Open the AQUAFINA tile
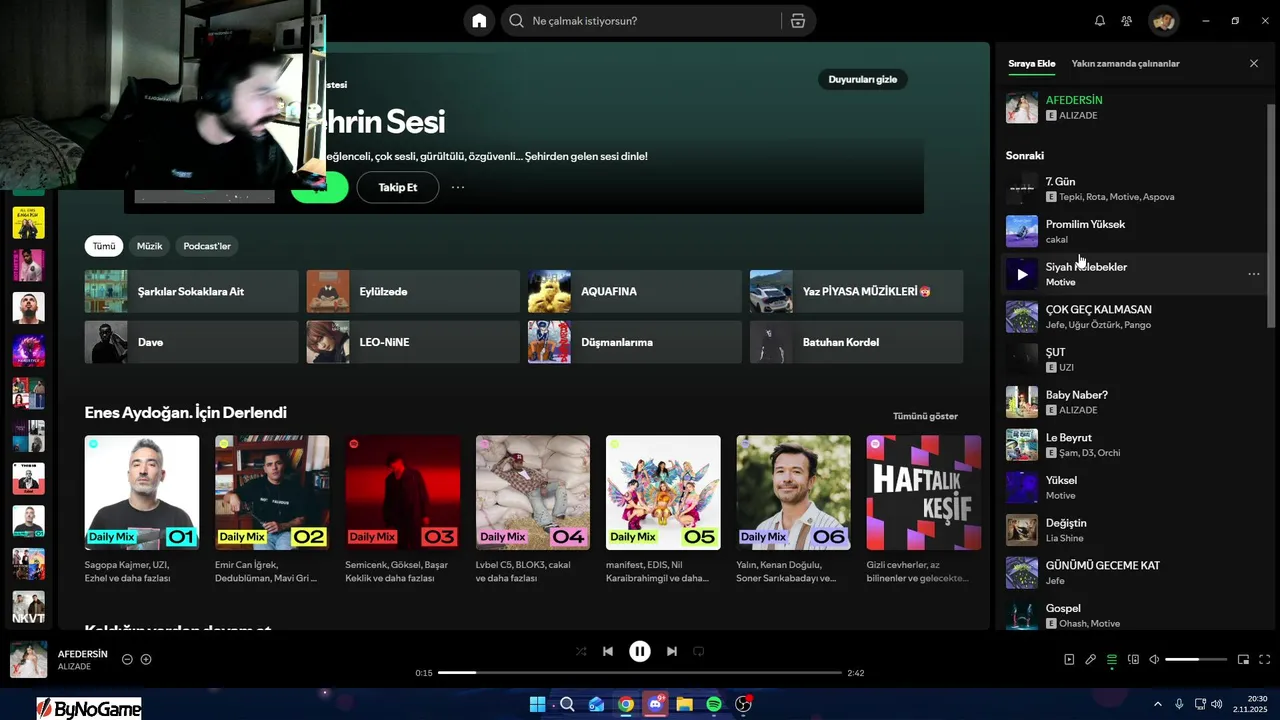Screen dimensions: 1280x720 (635, 291)
